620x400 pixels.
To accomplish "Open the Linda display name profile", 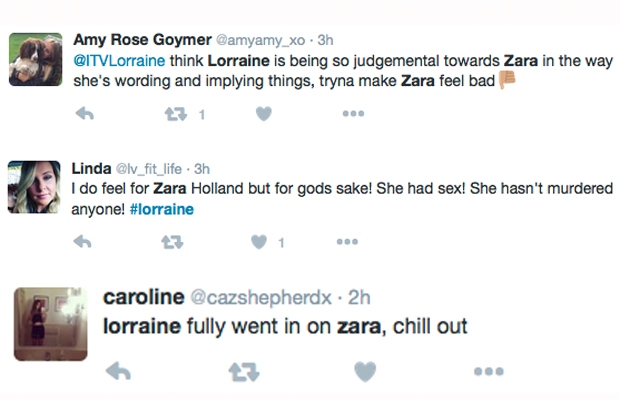I will (91, 169).
